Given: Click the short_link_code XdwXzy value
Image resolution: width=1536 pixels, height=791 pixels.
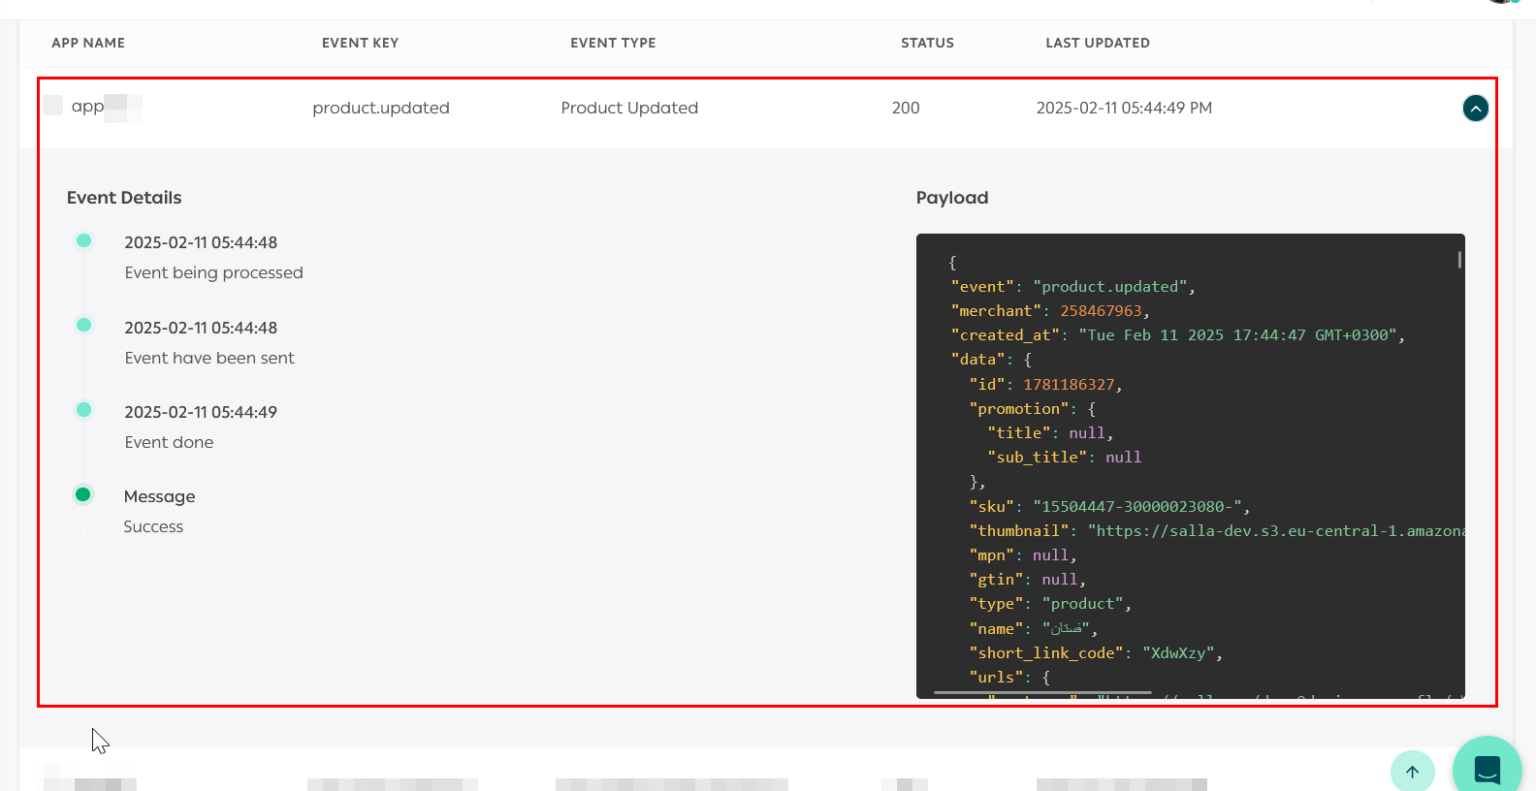Looking at the screenshot, I should 1179,653.
